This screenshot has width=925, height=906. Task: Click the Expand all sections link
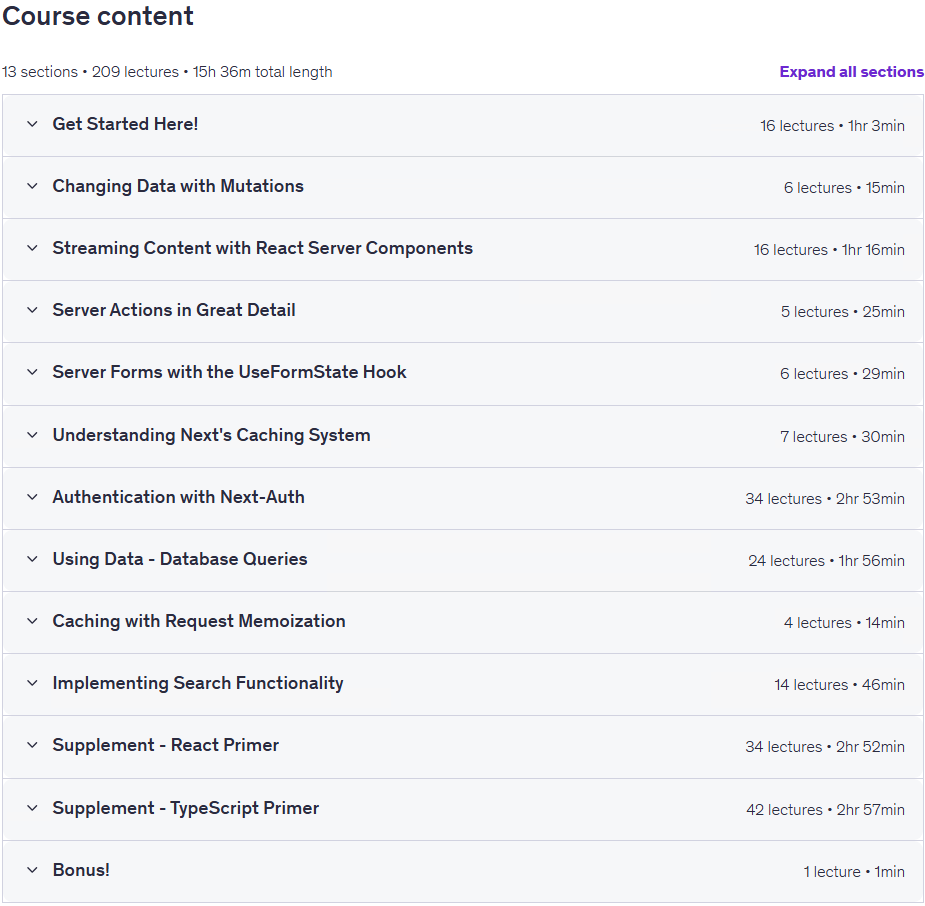[x=851, y=72]
